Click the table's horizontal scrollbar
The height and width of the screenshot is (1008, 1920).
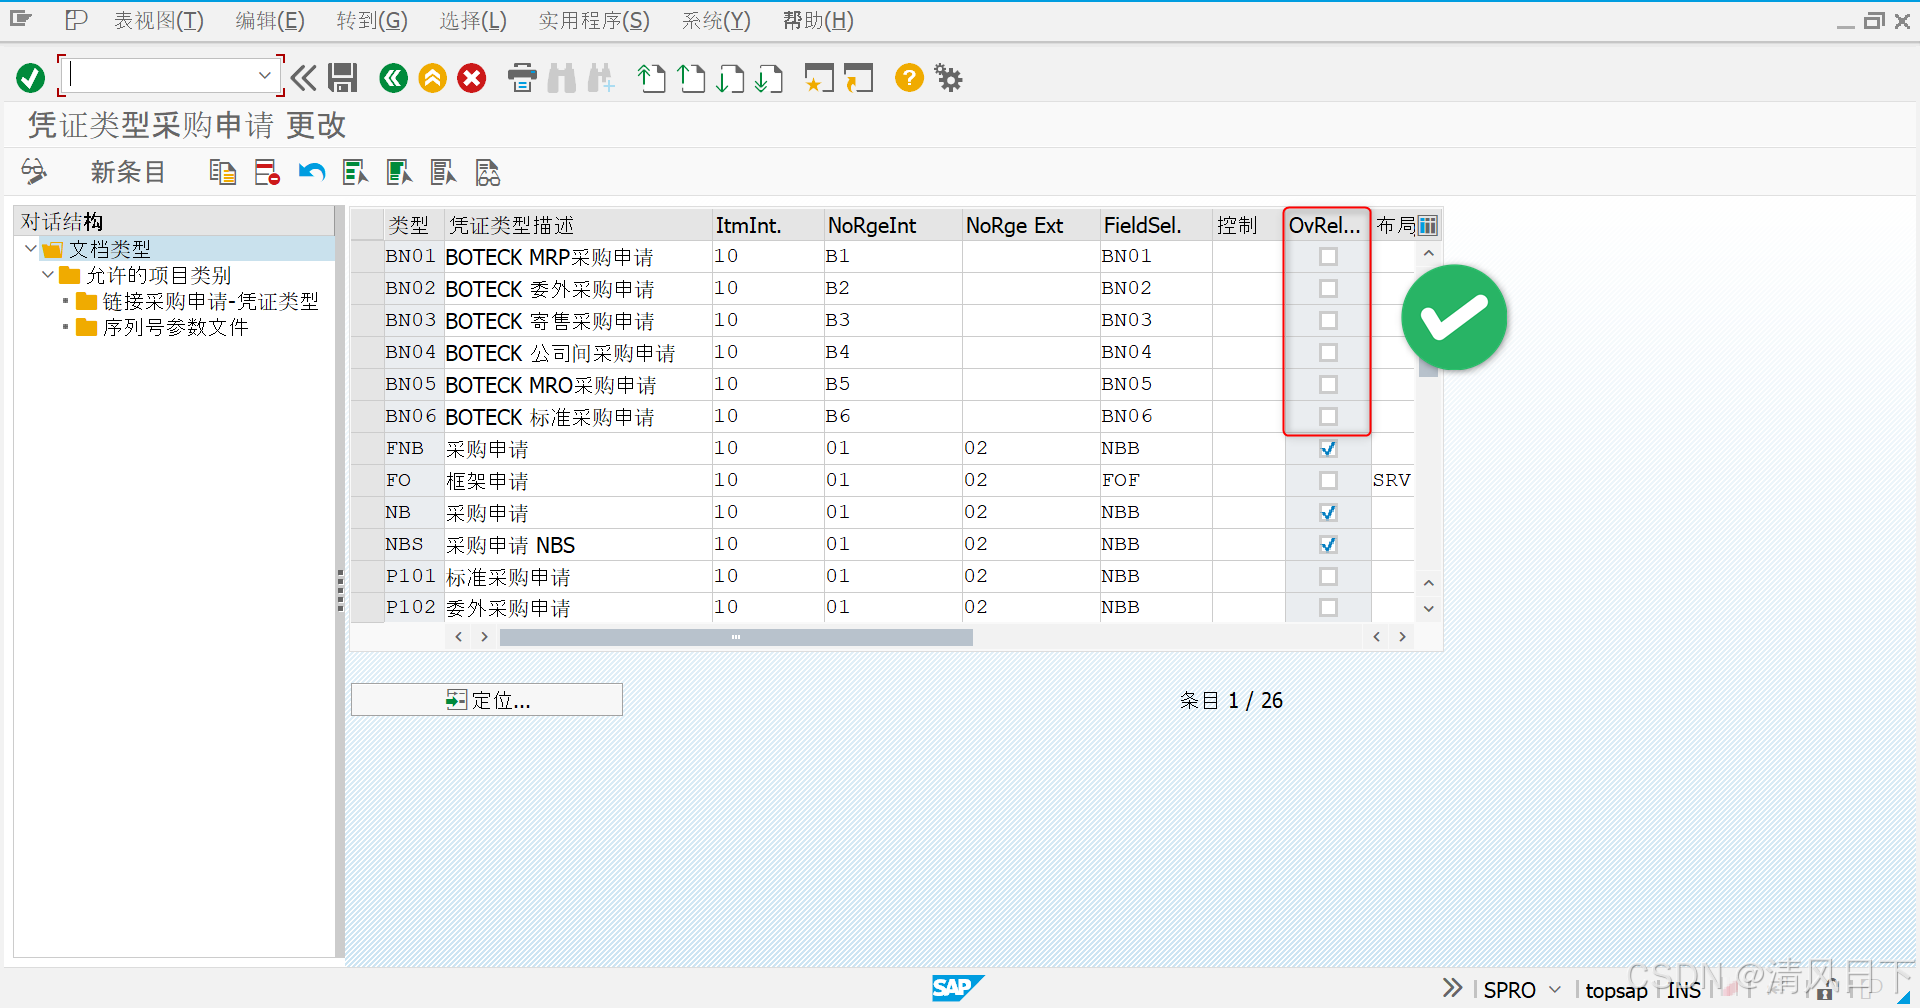(736, 636)
